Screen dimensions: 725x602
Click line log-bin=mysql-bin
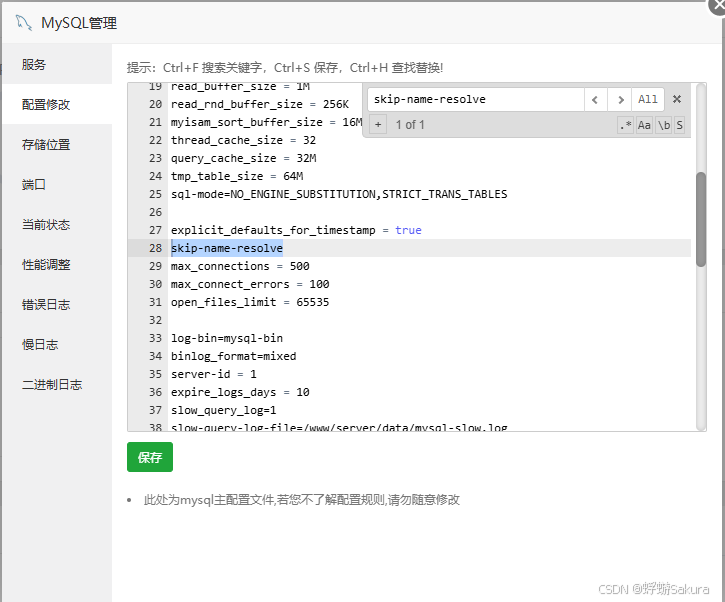coord(227,338)
